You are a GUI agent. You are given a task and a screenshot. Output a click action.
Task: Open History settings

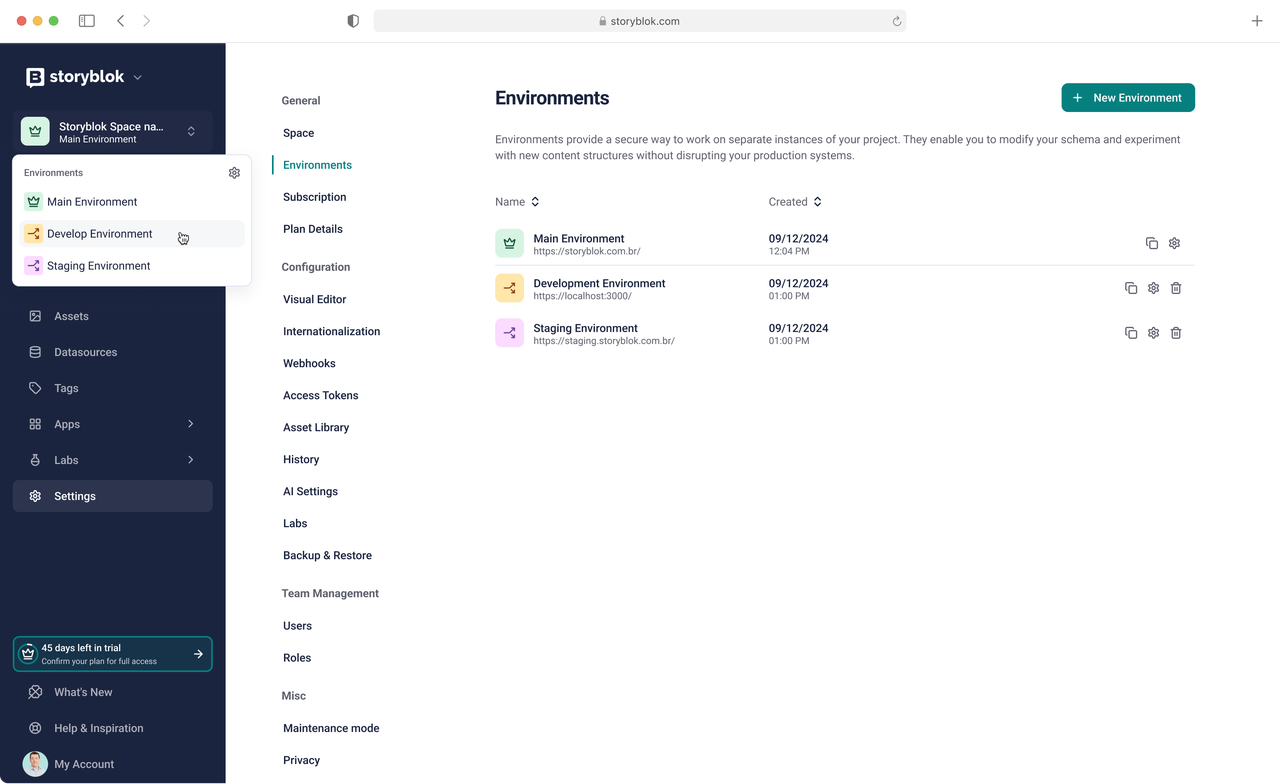tap(301, 459)
